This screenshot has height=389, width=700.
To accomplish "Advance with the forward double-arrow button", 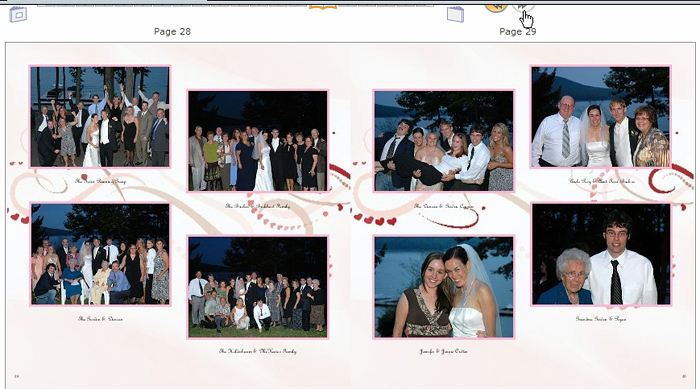I will pyautogui.click(x=522, y=5).
